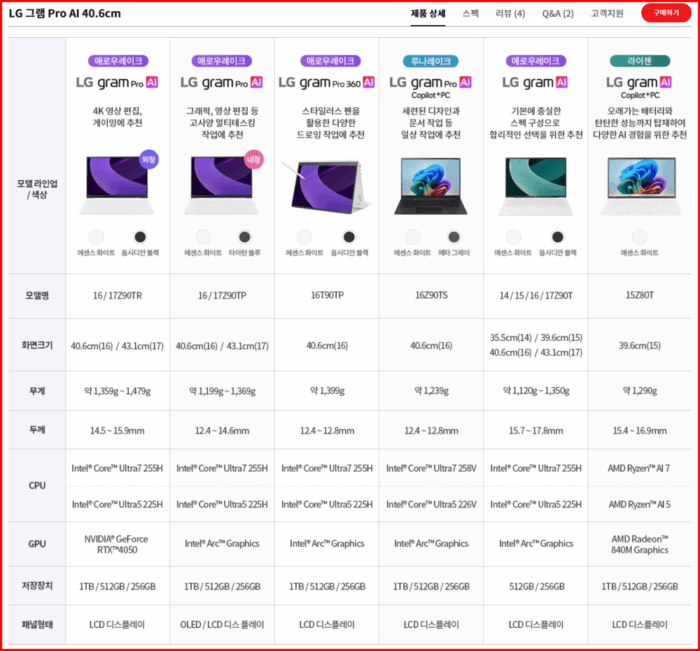Click the red 구매하기 button
The width and height of the screenshot is (700, 651).
point(666,13)
